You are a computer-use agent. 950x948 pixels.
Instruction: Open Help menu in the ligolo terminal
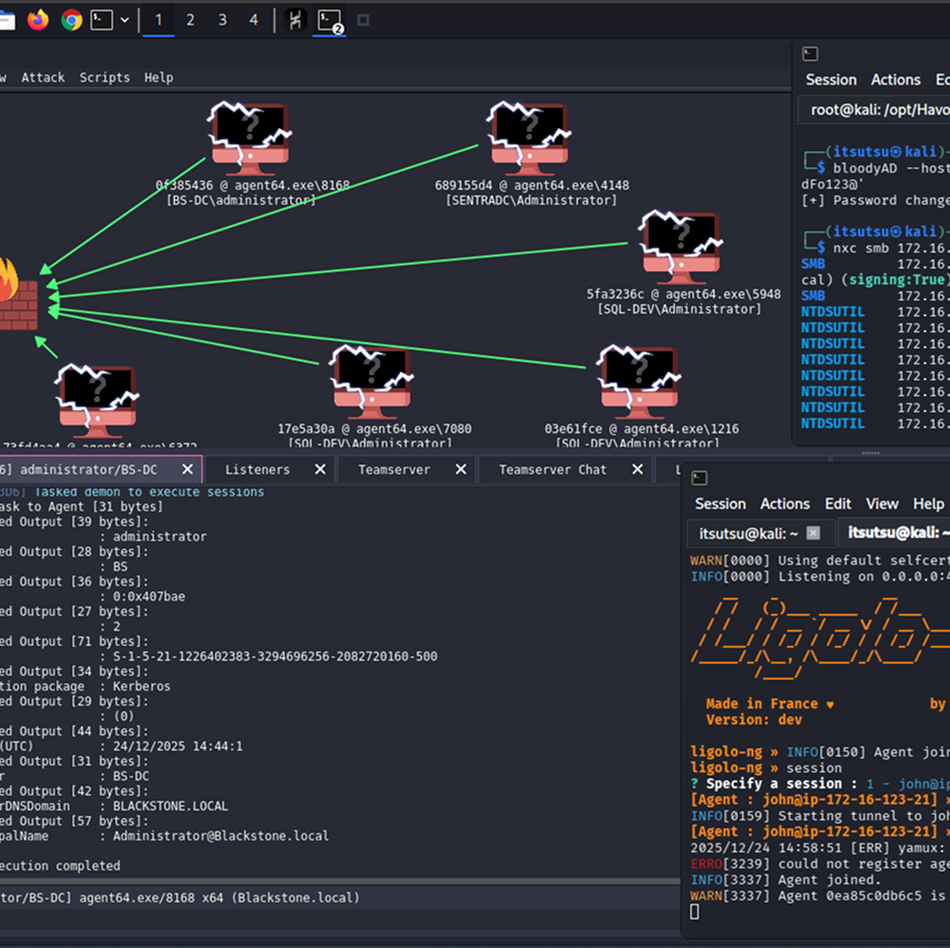[x=928, y=504]
